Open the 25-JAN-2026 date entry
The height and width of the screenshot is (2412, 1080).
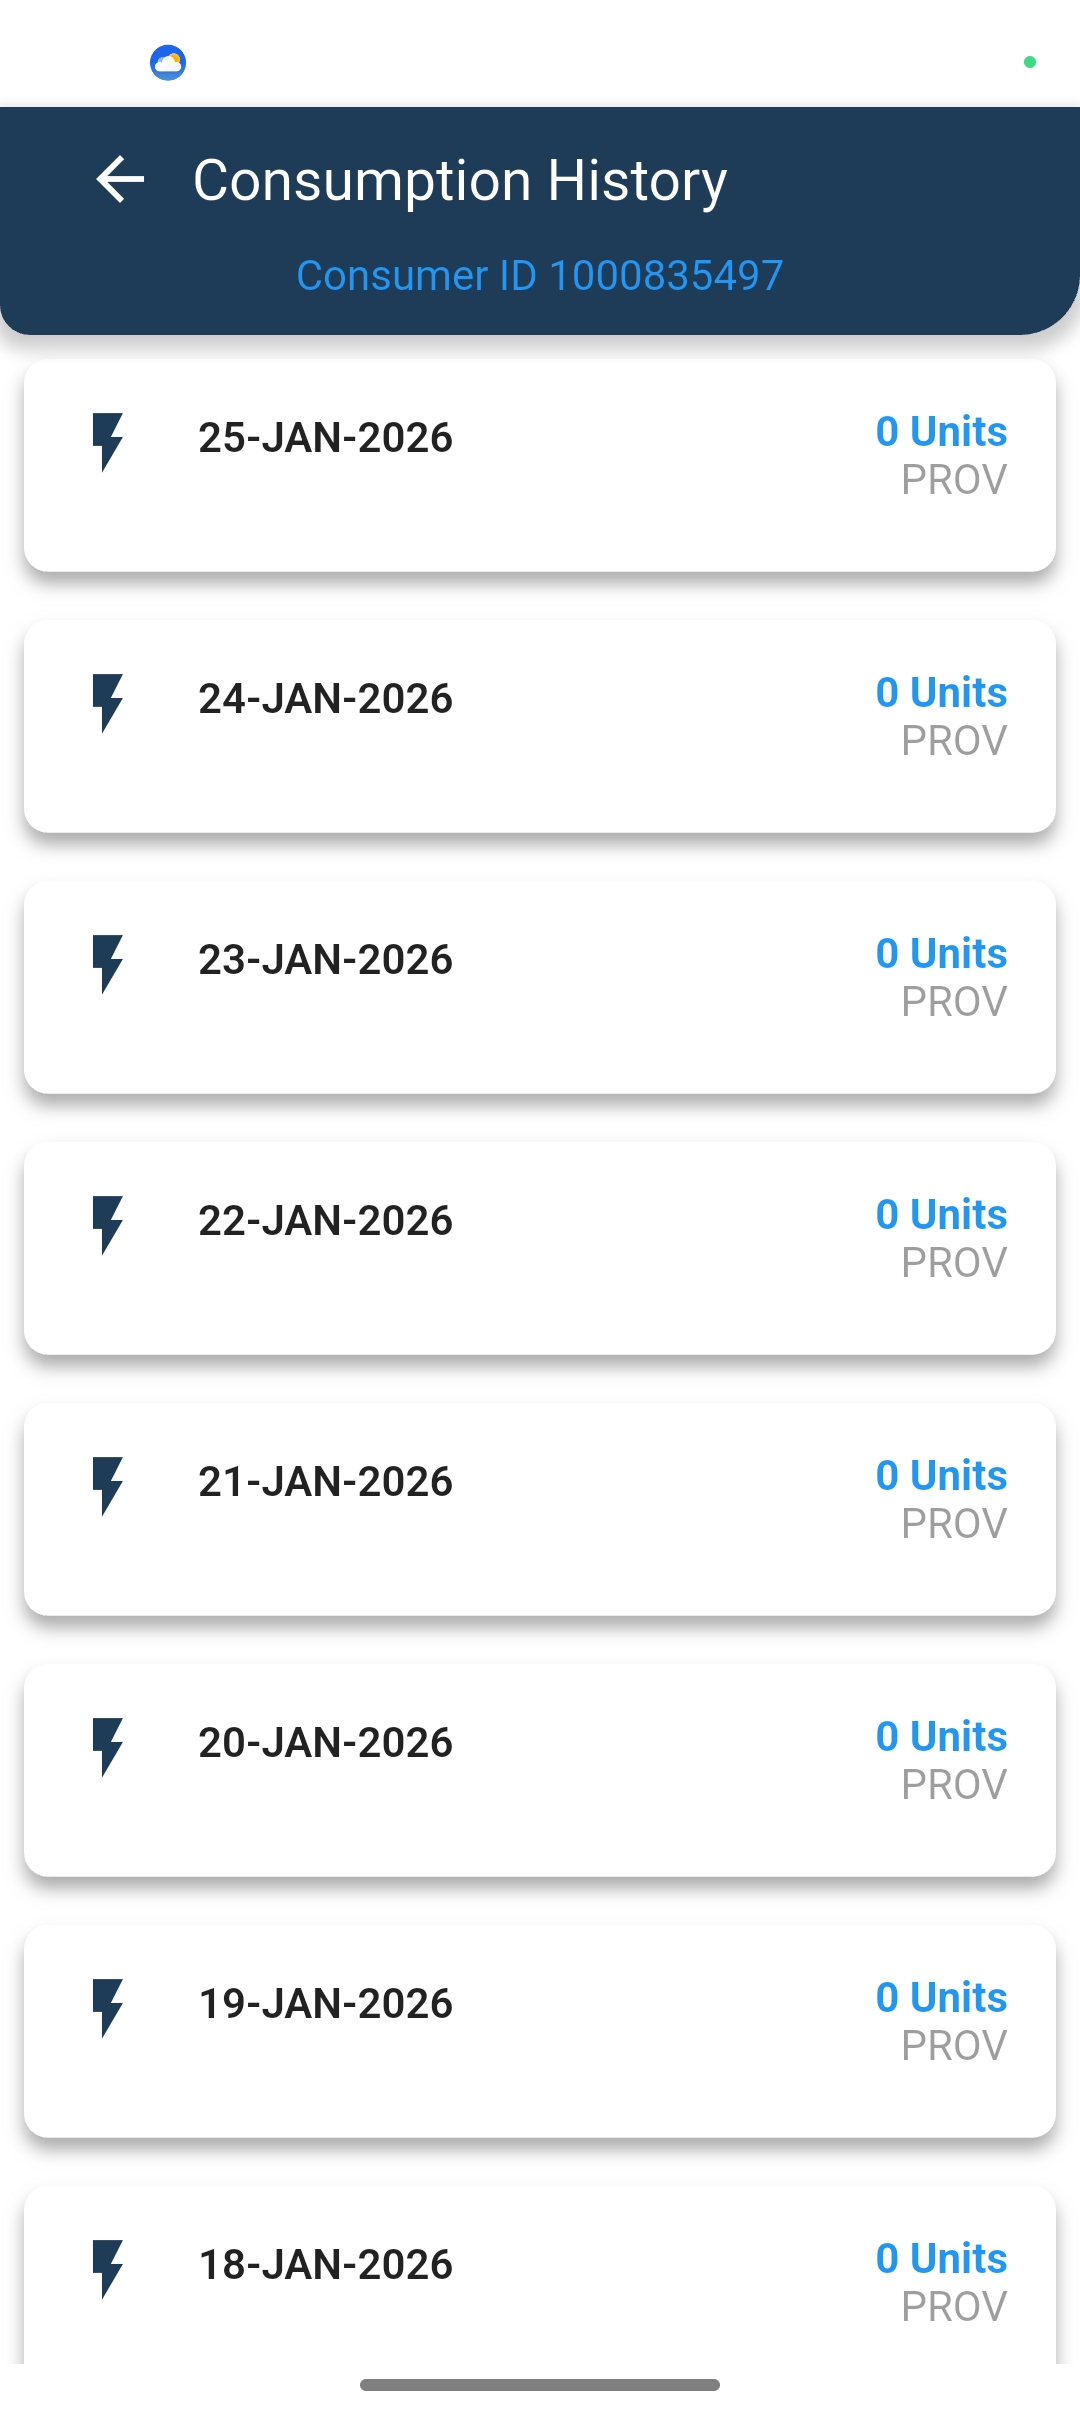(x=325, y=438)
